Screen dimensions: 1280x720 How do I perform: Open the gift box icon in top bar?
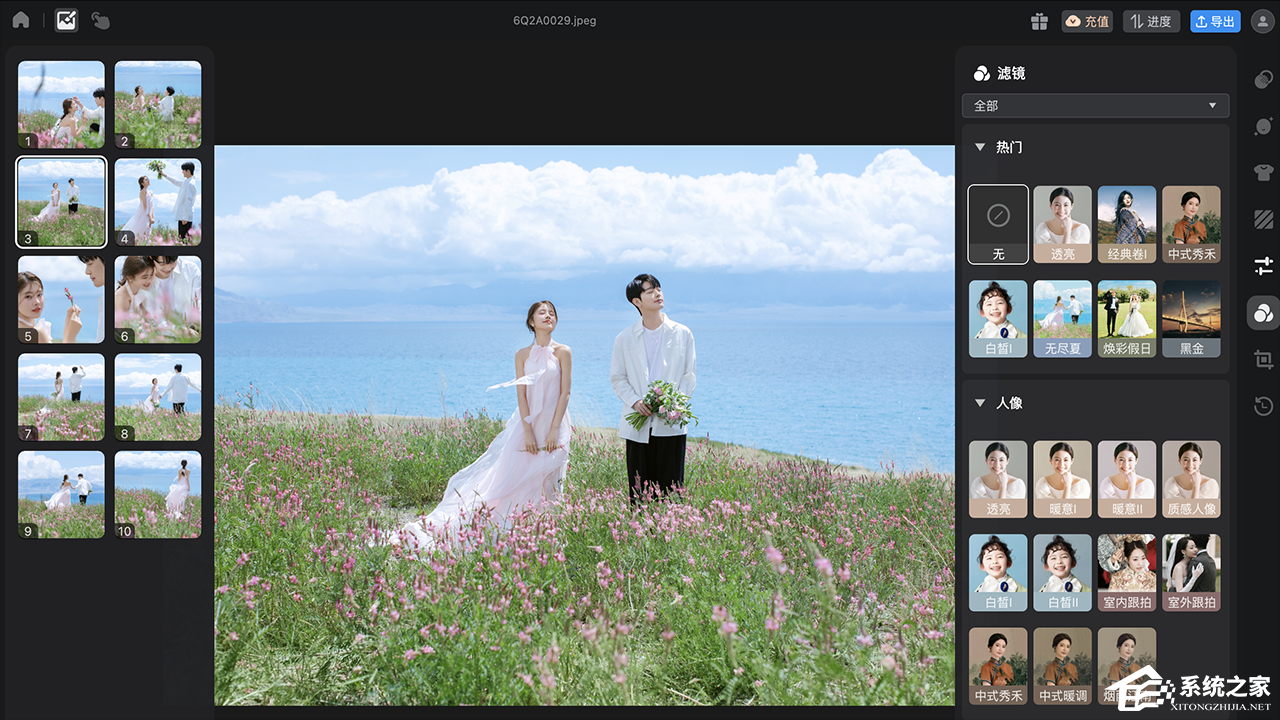pyautogui.click(x=1039, y=21)
